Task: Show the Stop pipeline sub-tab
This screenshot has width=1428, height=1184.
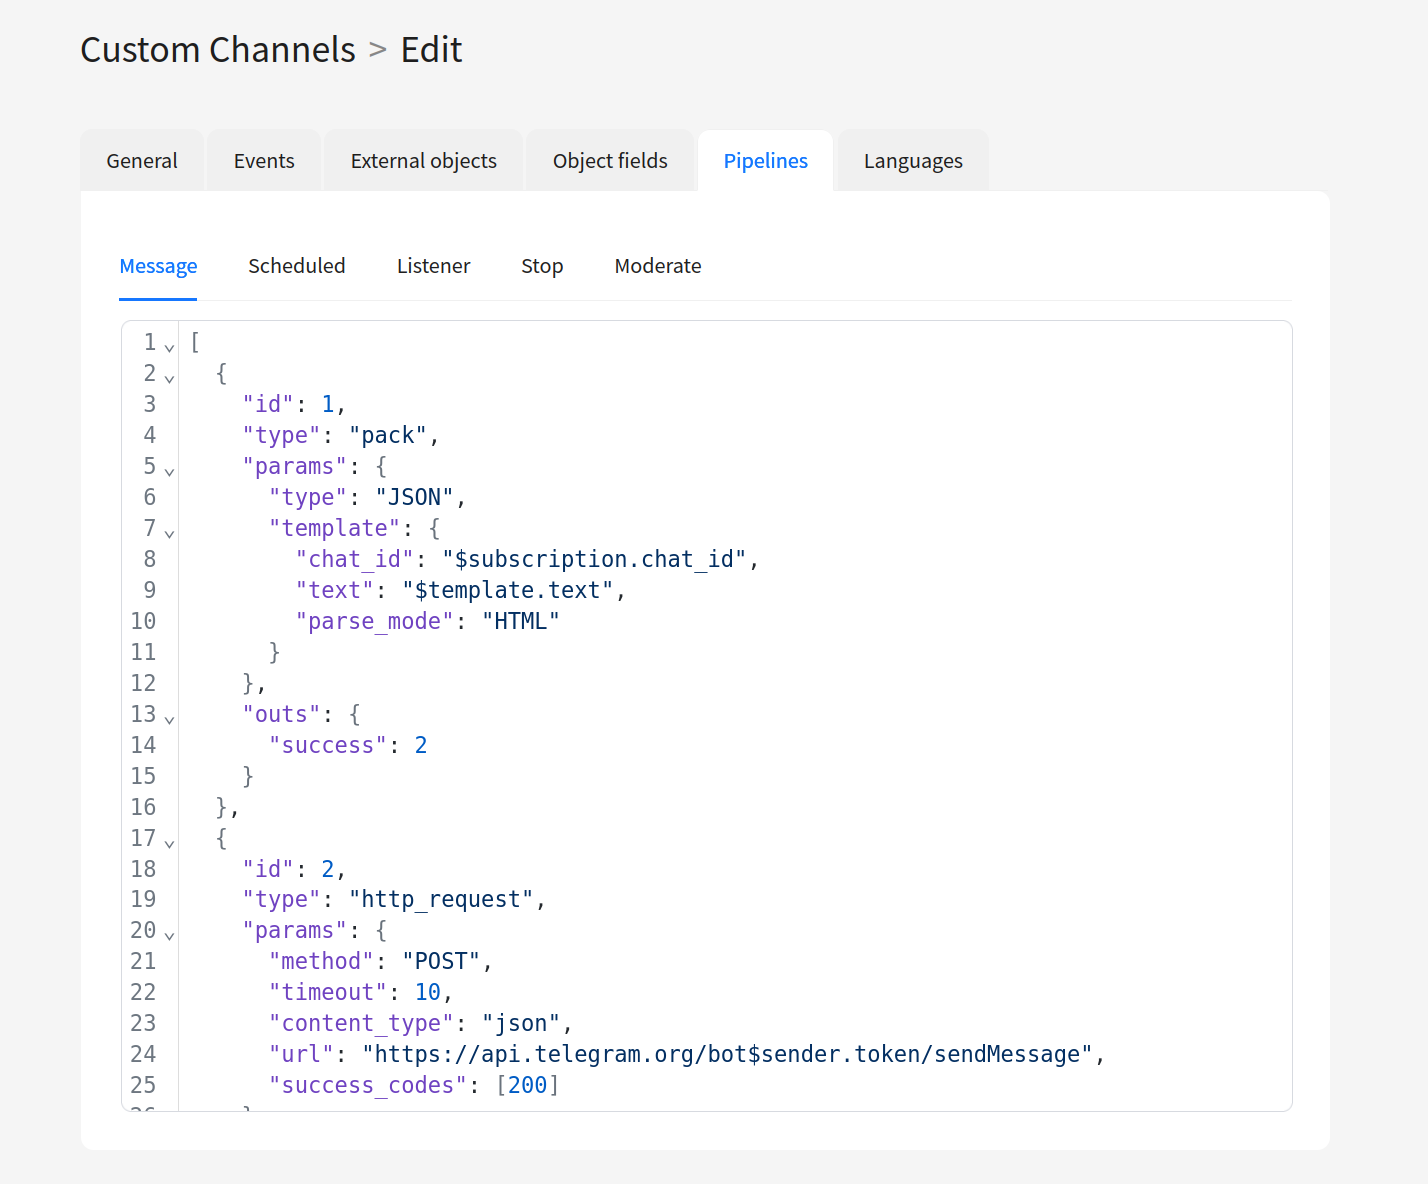Action: pyautogui.click(x=542, y=266)
